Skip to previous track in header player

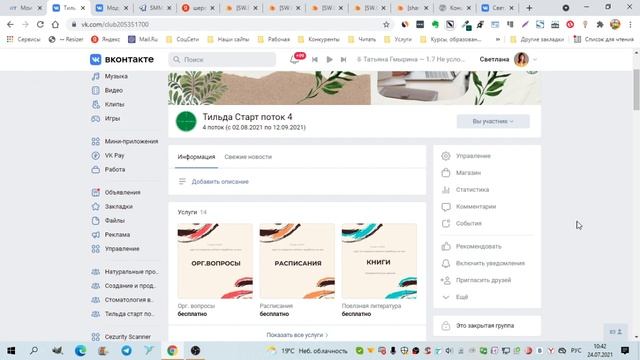pyautogui.click(x=315, y=60)
